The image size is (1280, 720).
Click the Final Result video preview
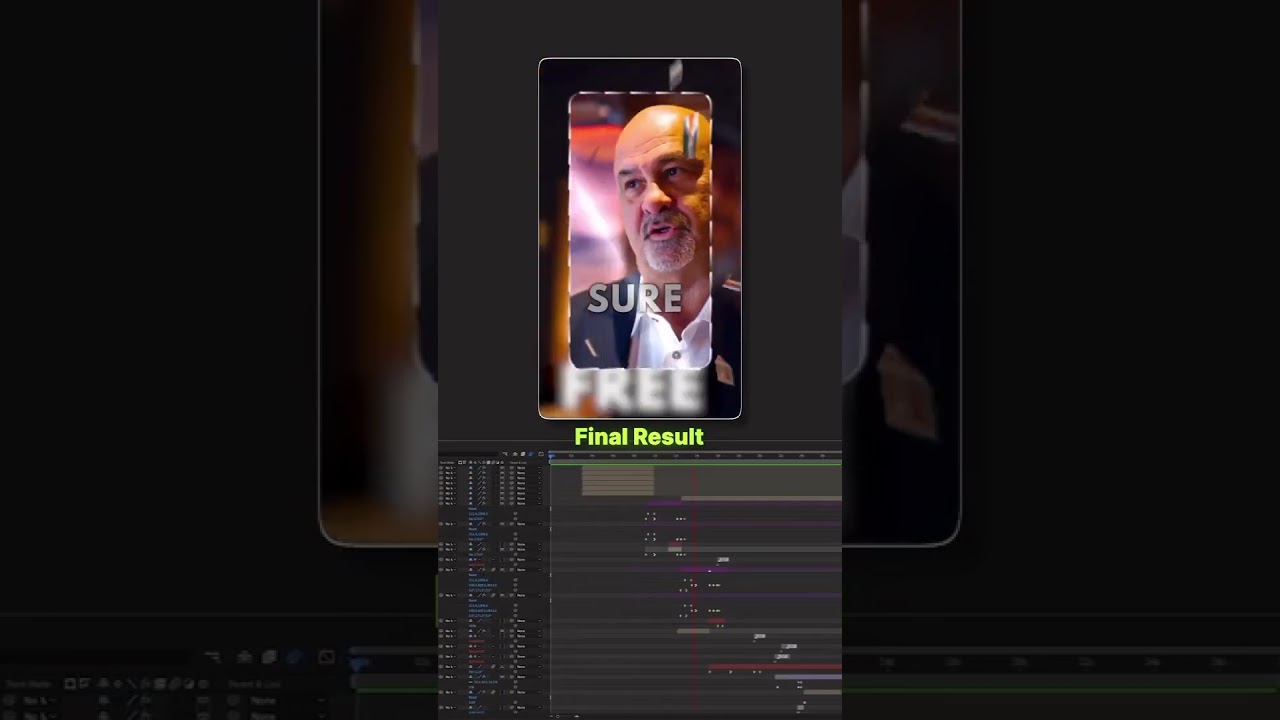640,238
